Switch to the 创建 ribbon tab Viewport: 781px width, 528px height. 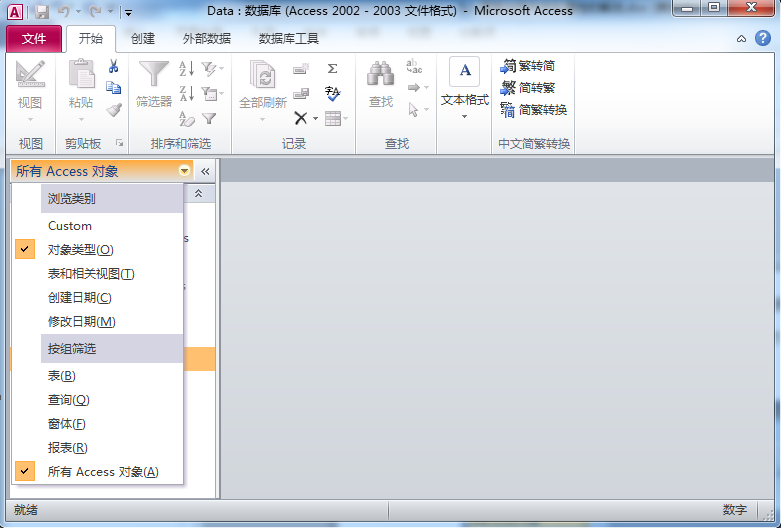[143, 39]
